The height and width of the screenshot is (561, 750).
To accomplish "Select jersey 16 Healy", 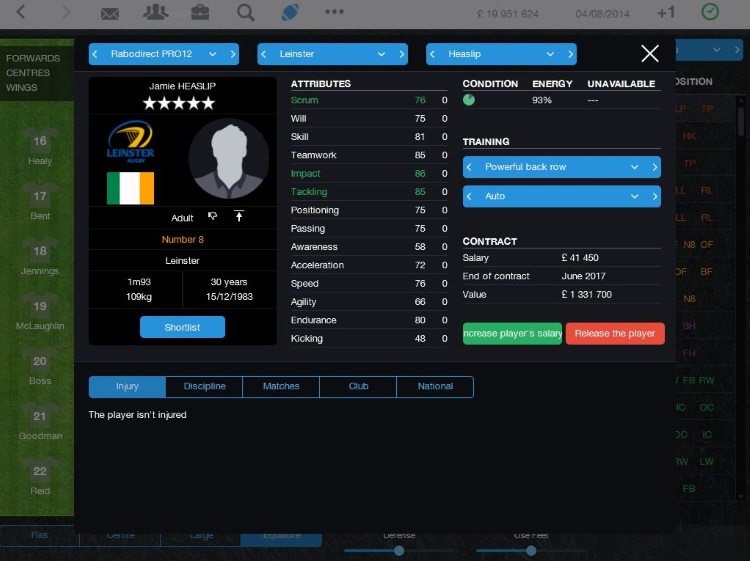I will coord(40,147).
